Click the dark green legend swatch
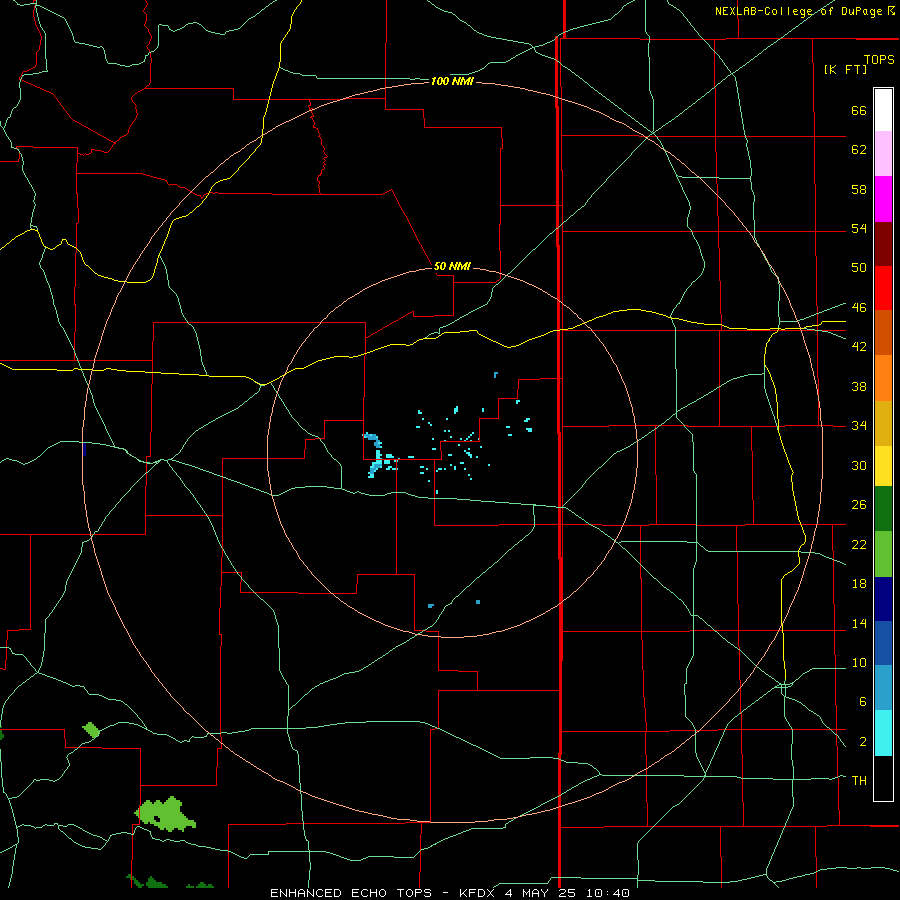 pos(883,509)
